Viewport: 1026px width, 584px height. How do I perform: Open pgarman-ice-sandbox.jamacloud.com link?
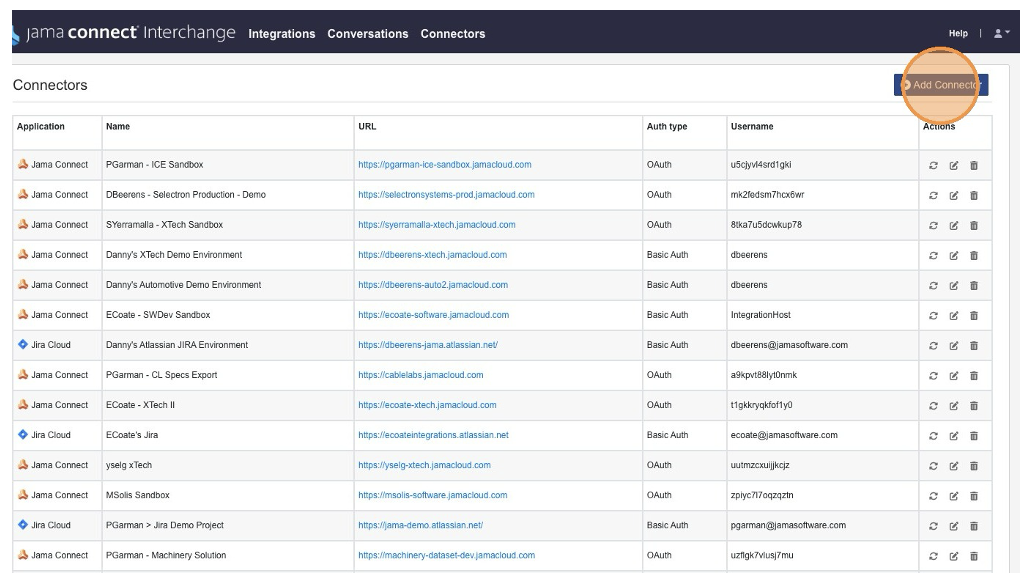[444, 165]
